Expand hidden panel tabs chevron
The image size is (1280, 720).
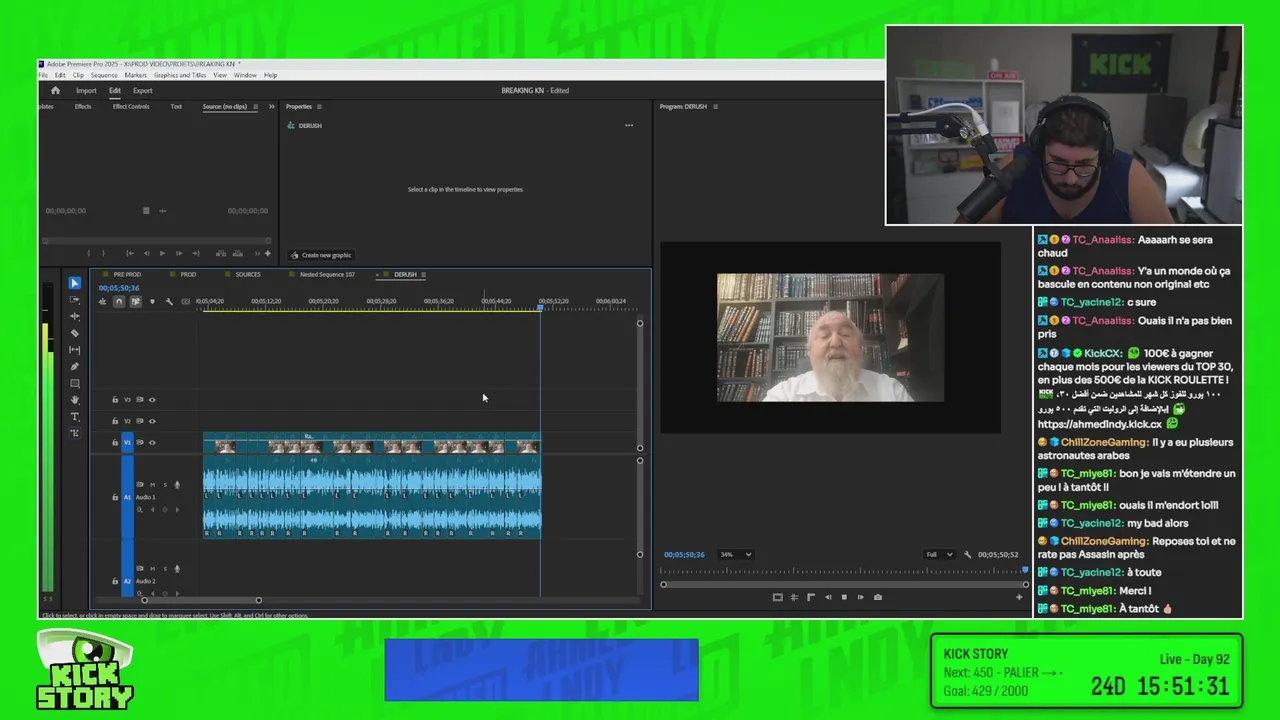pos(271,106)
